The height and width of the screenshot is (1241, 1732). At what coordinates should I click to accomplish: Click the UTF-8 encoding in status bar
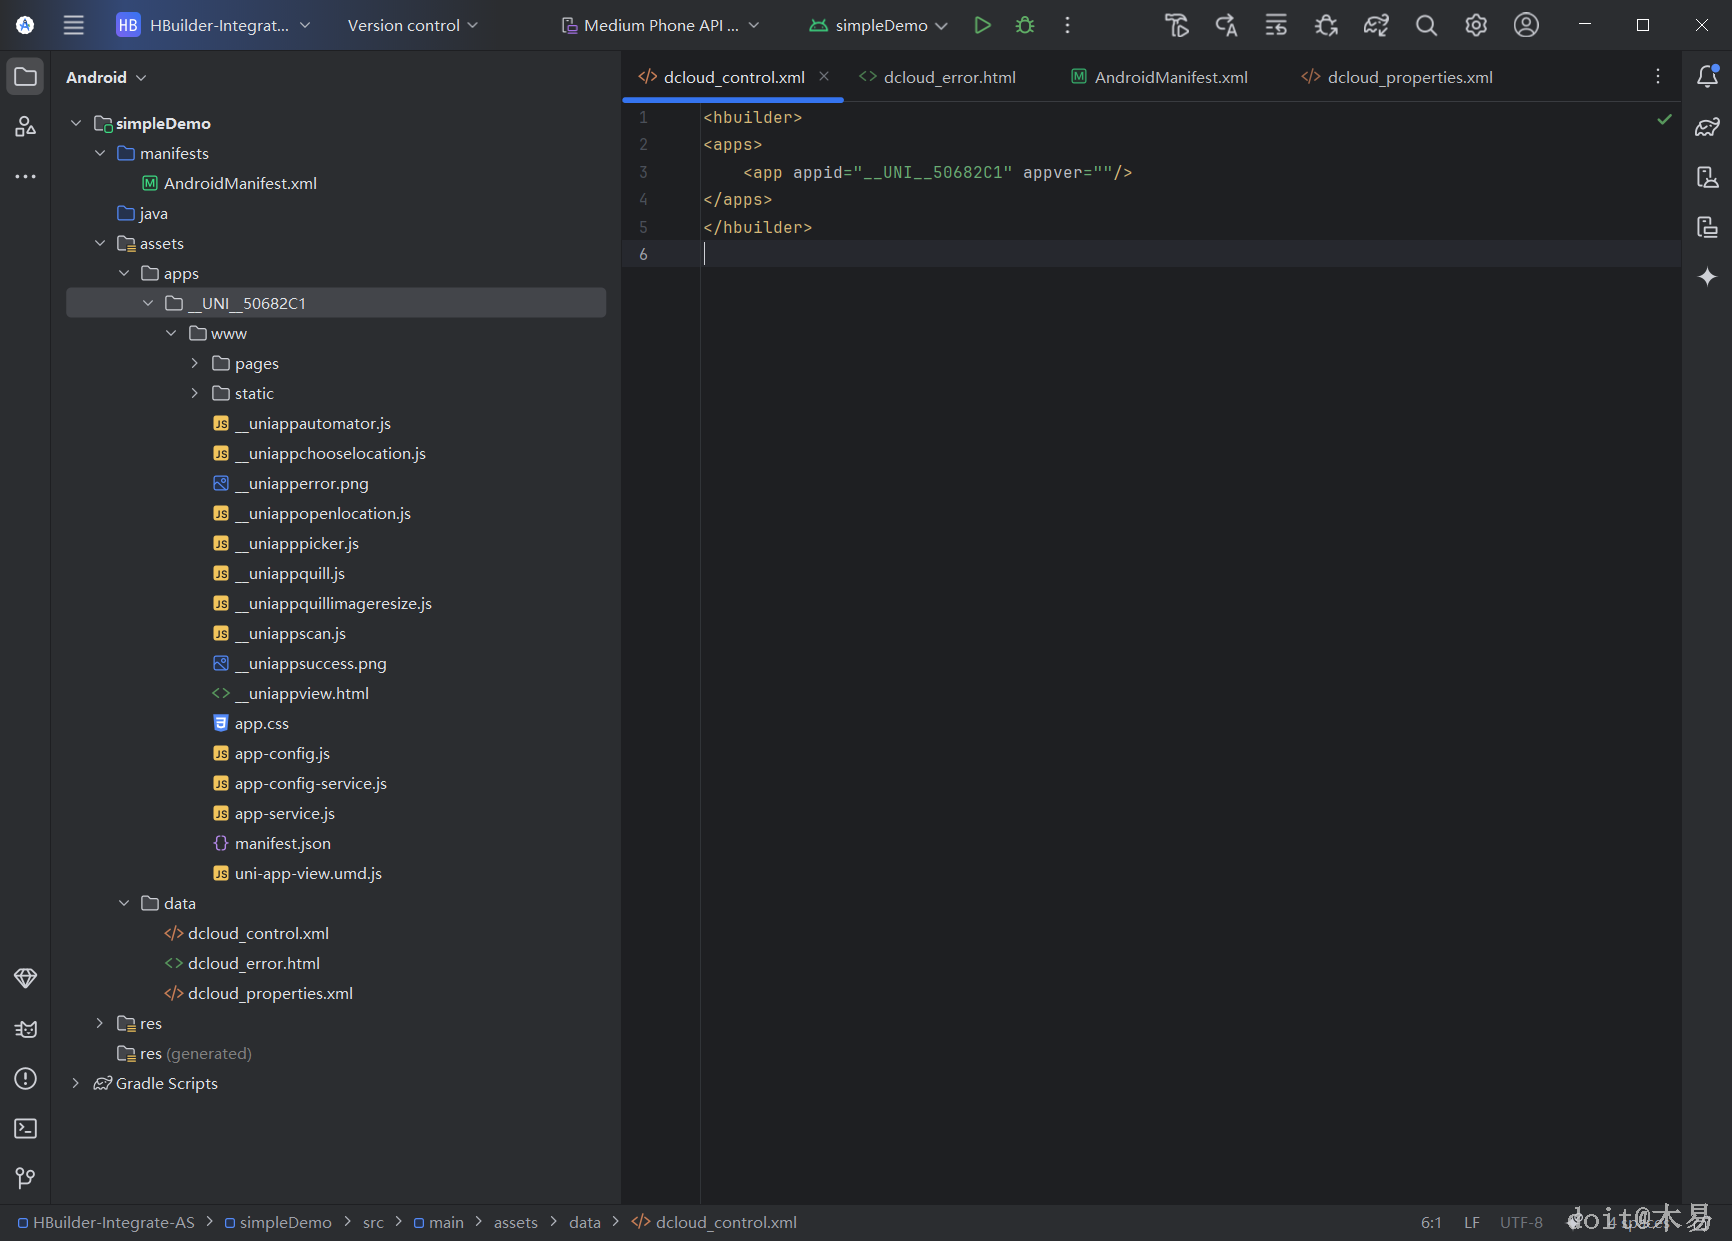1521,1222
